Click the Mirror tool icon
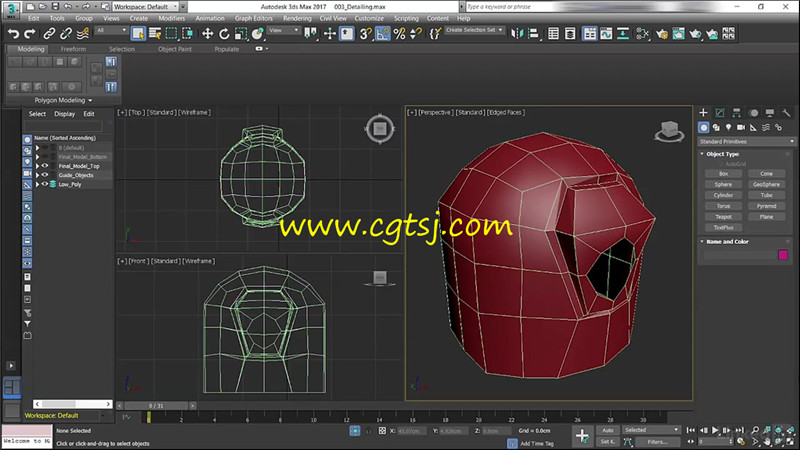 coord(517,34)
